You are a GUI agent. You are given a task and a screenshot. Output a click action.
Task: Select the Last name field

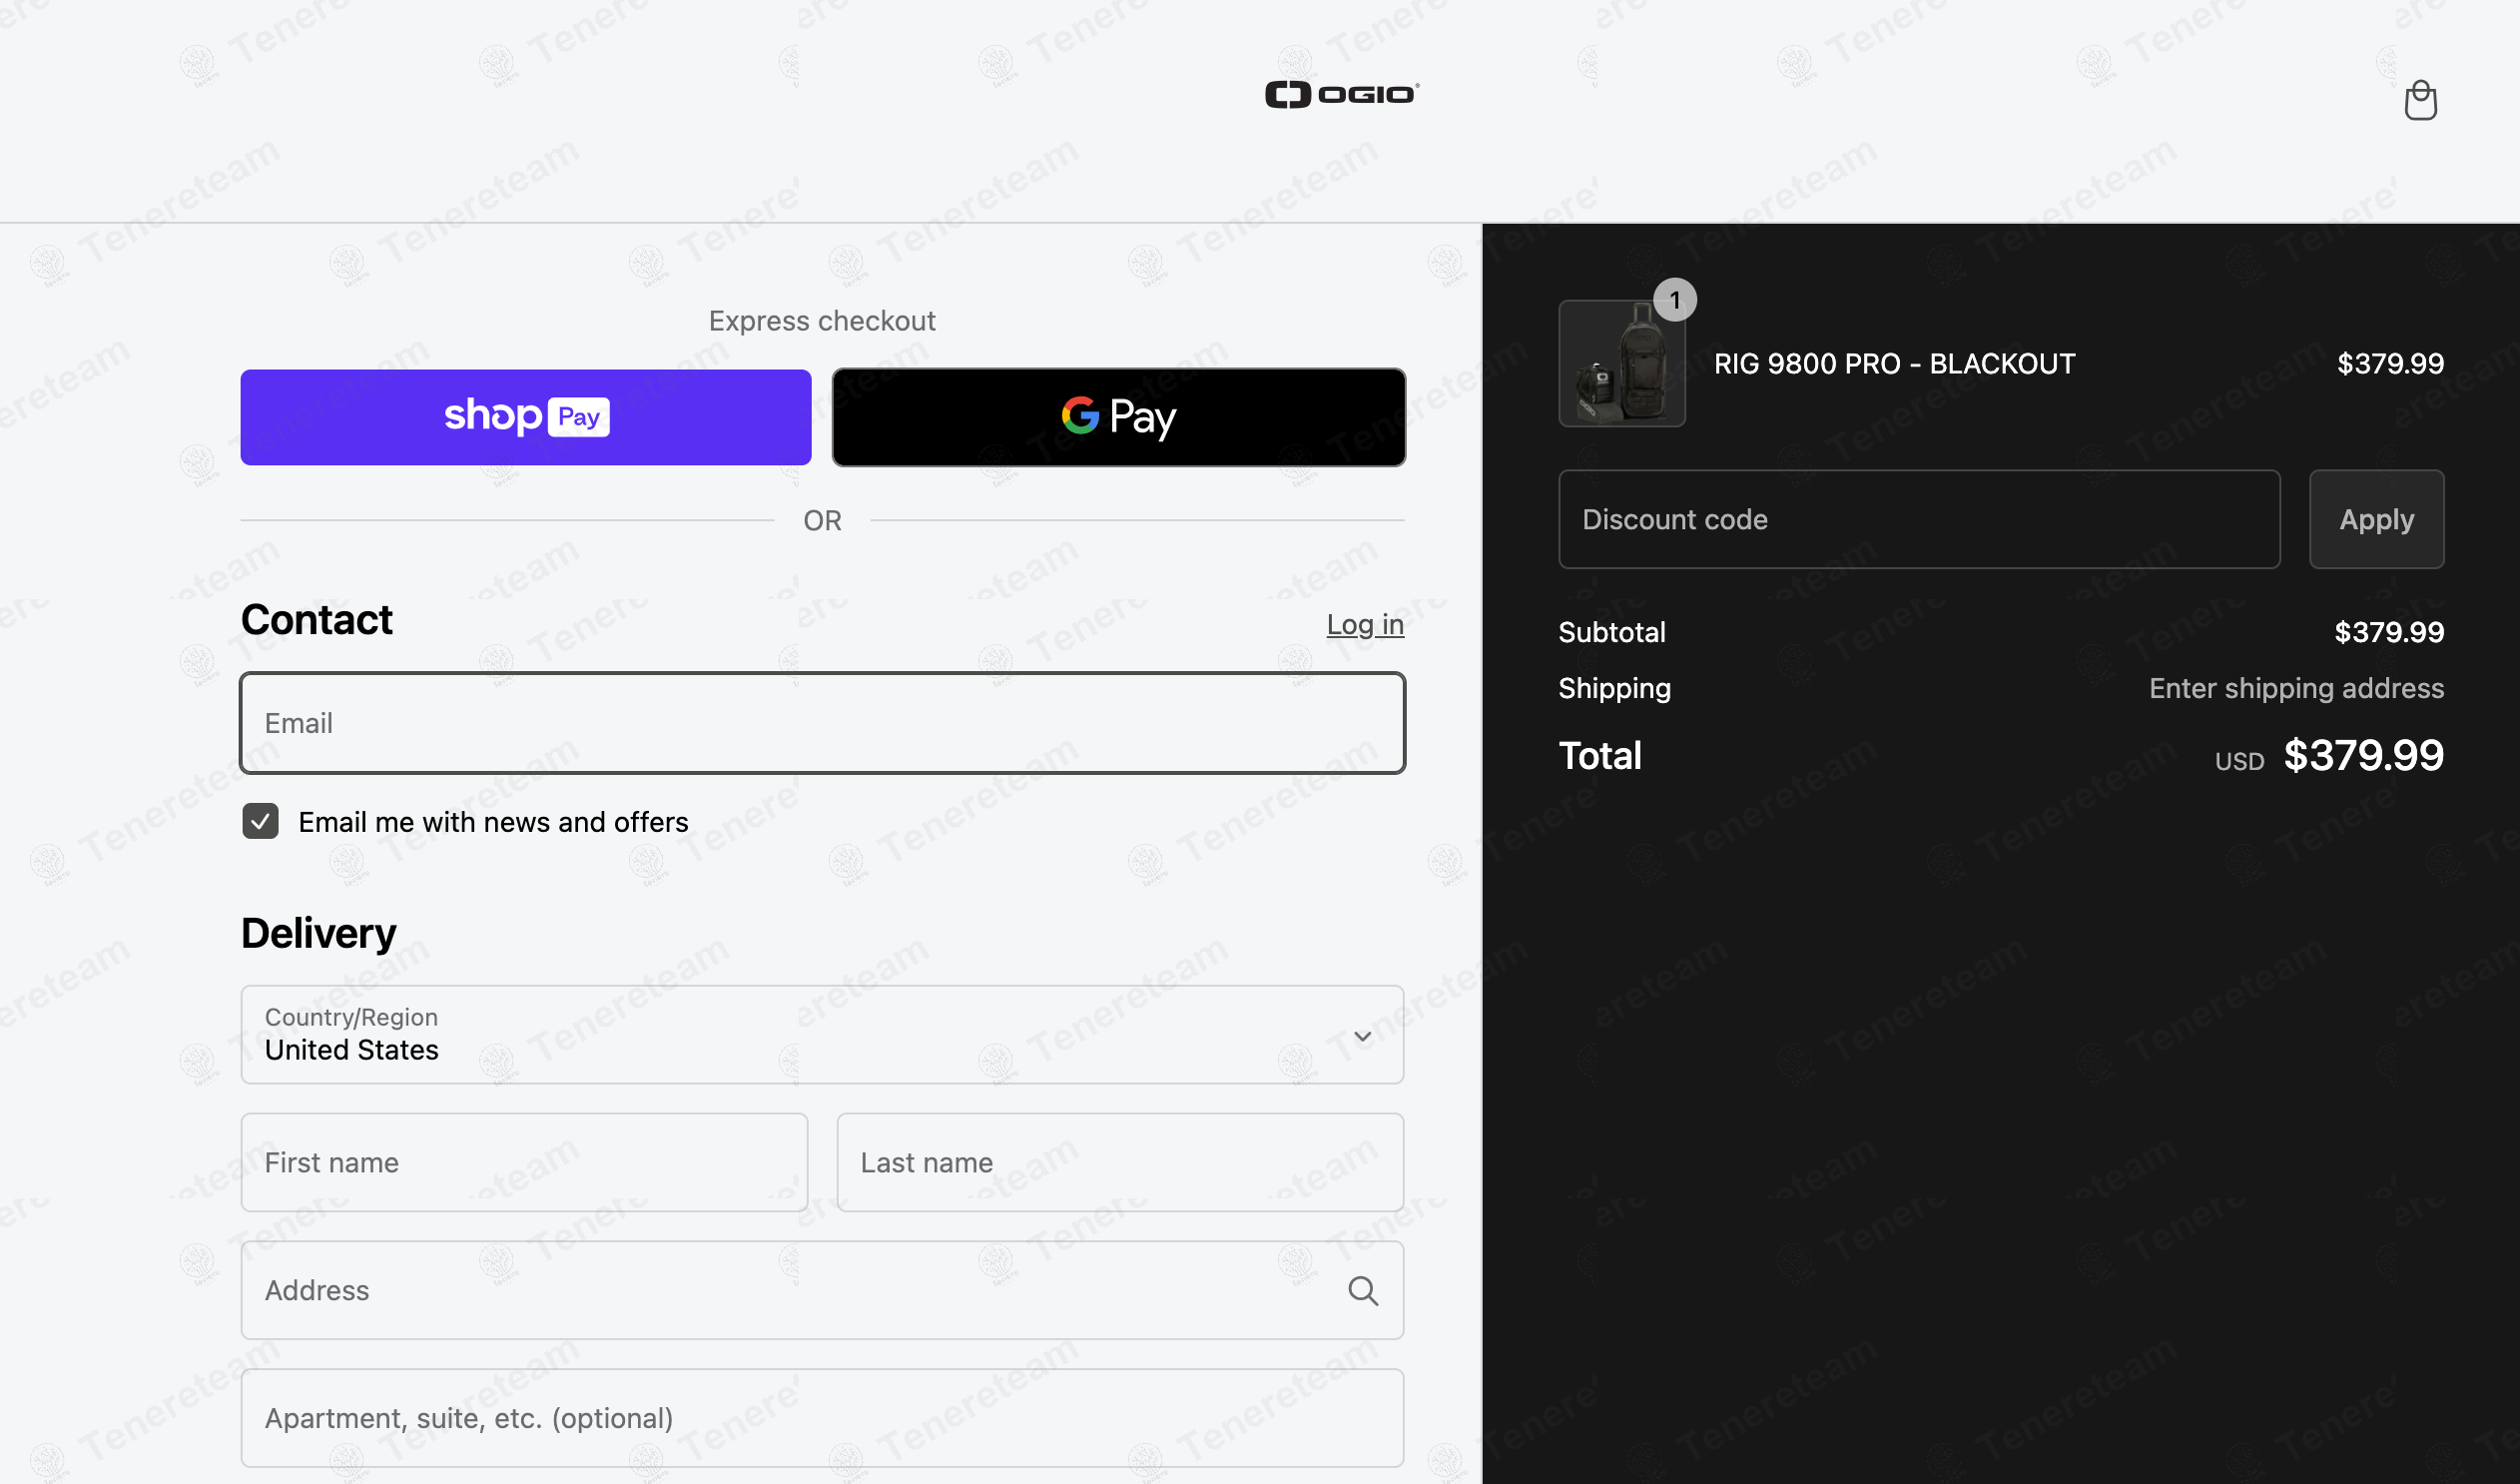point(1119,1162)
